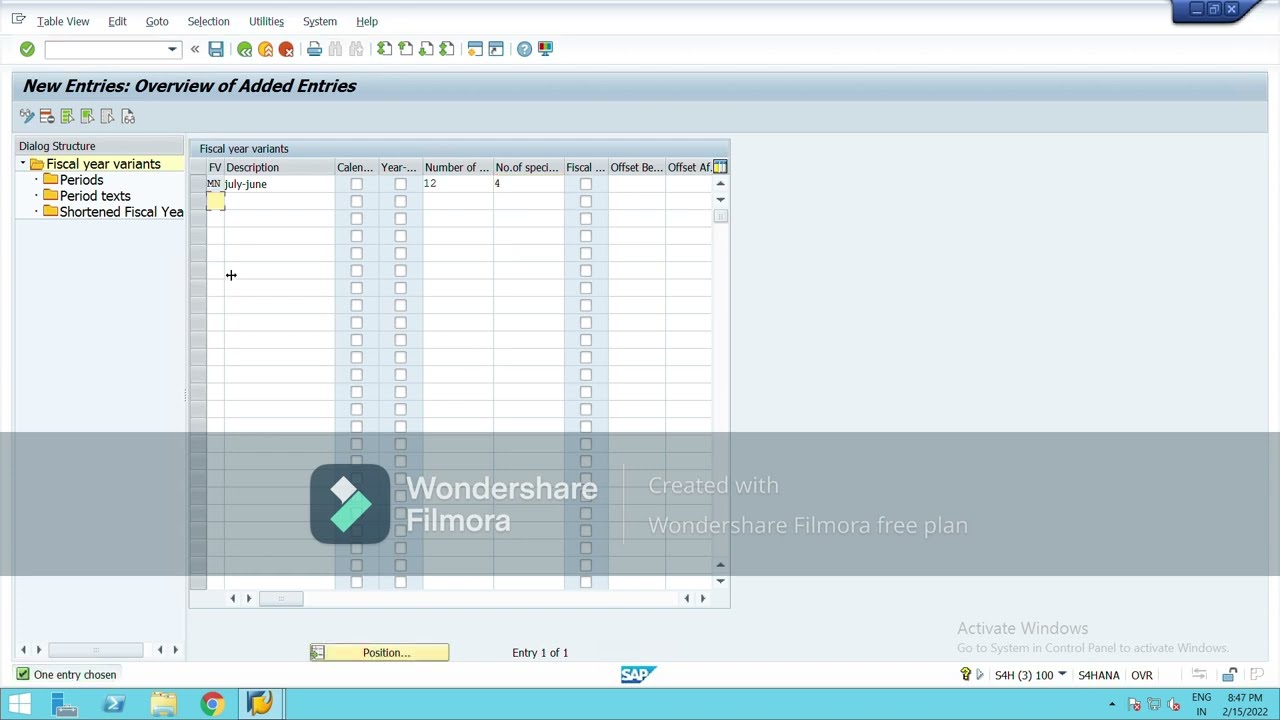Screen dimensions: 1280x720
Task: Click the 'Entry 1 of 1' text
Action: 540,653
